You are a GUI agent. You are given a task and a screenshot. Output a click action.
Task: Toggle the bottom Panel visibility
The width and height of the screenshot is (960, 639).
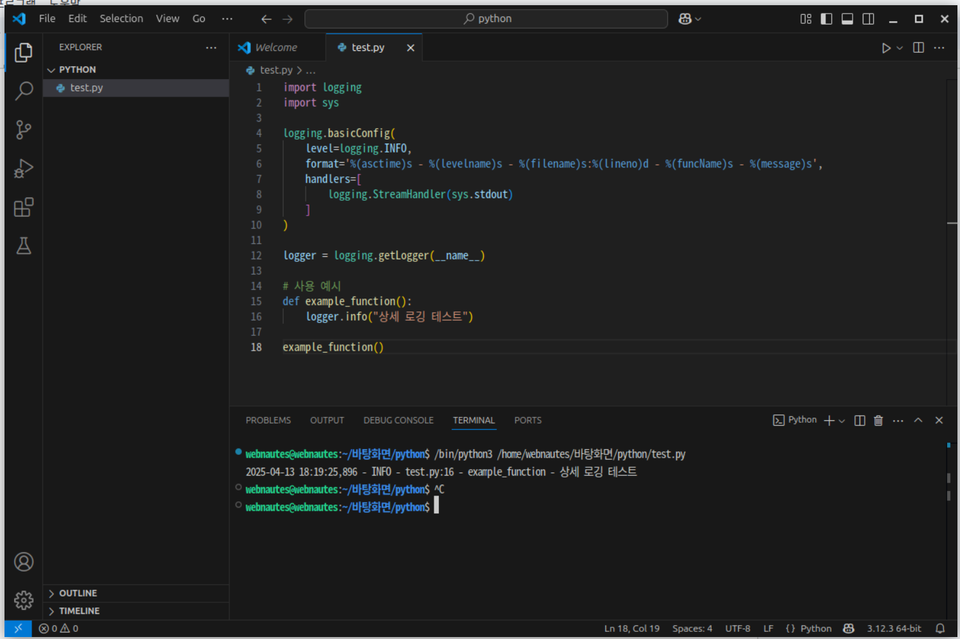(847, 19)
